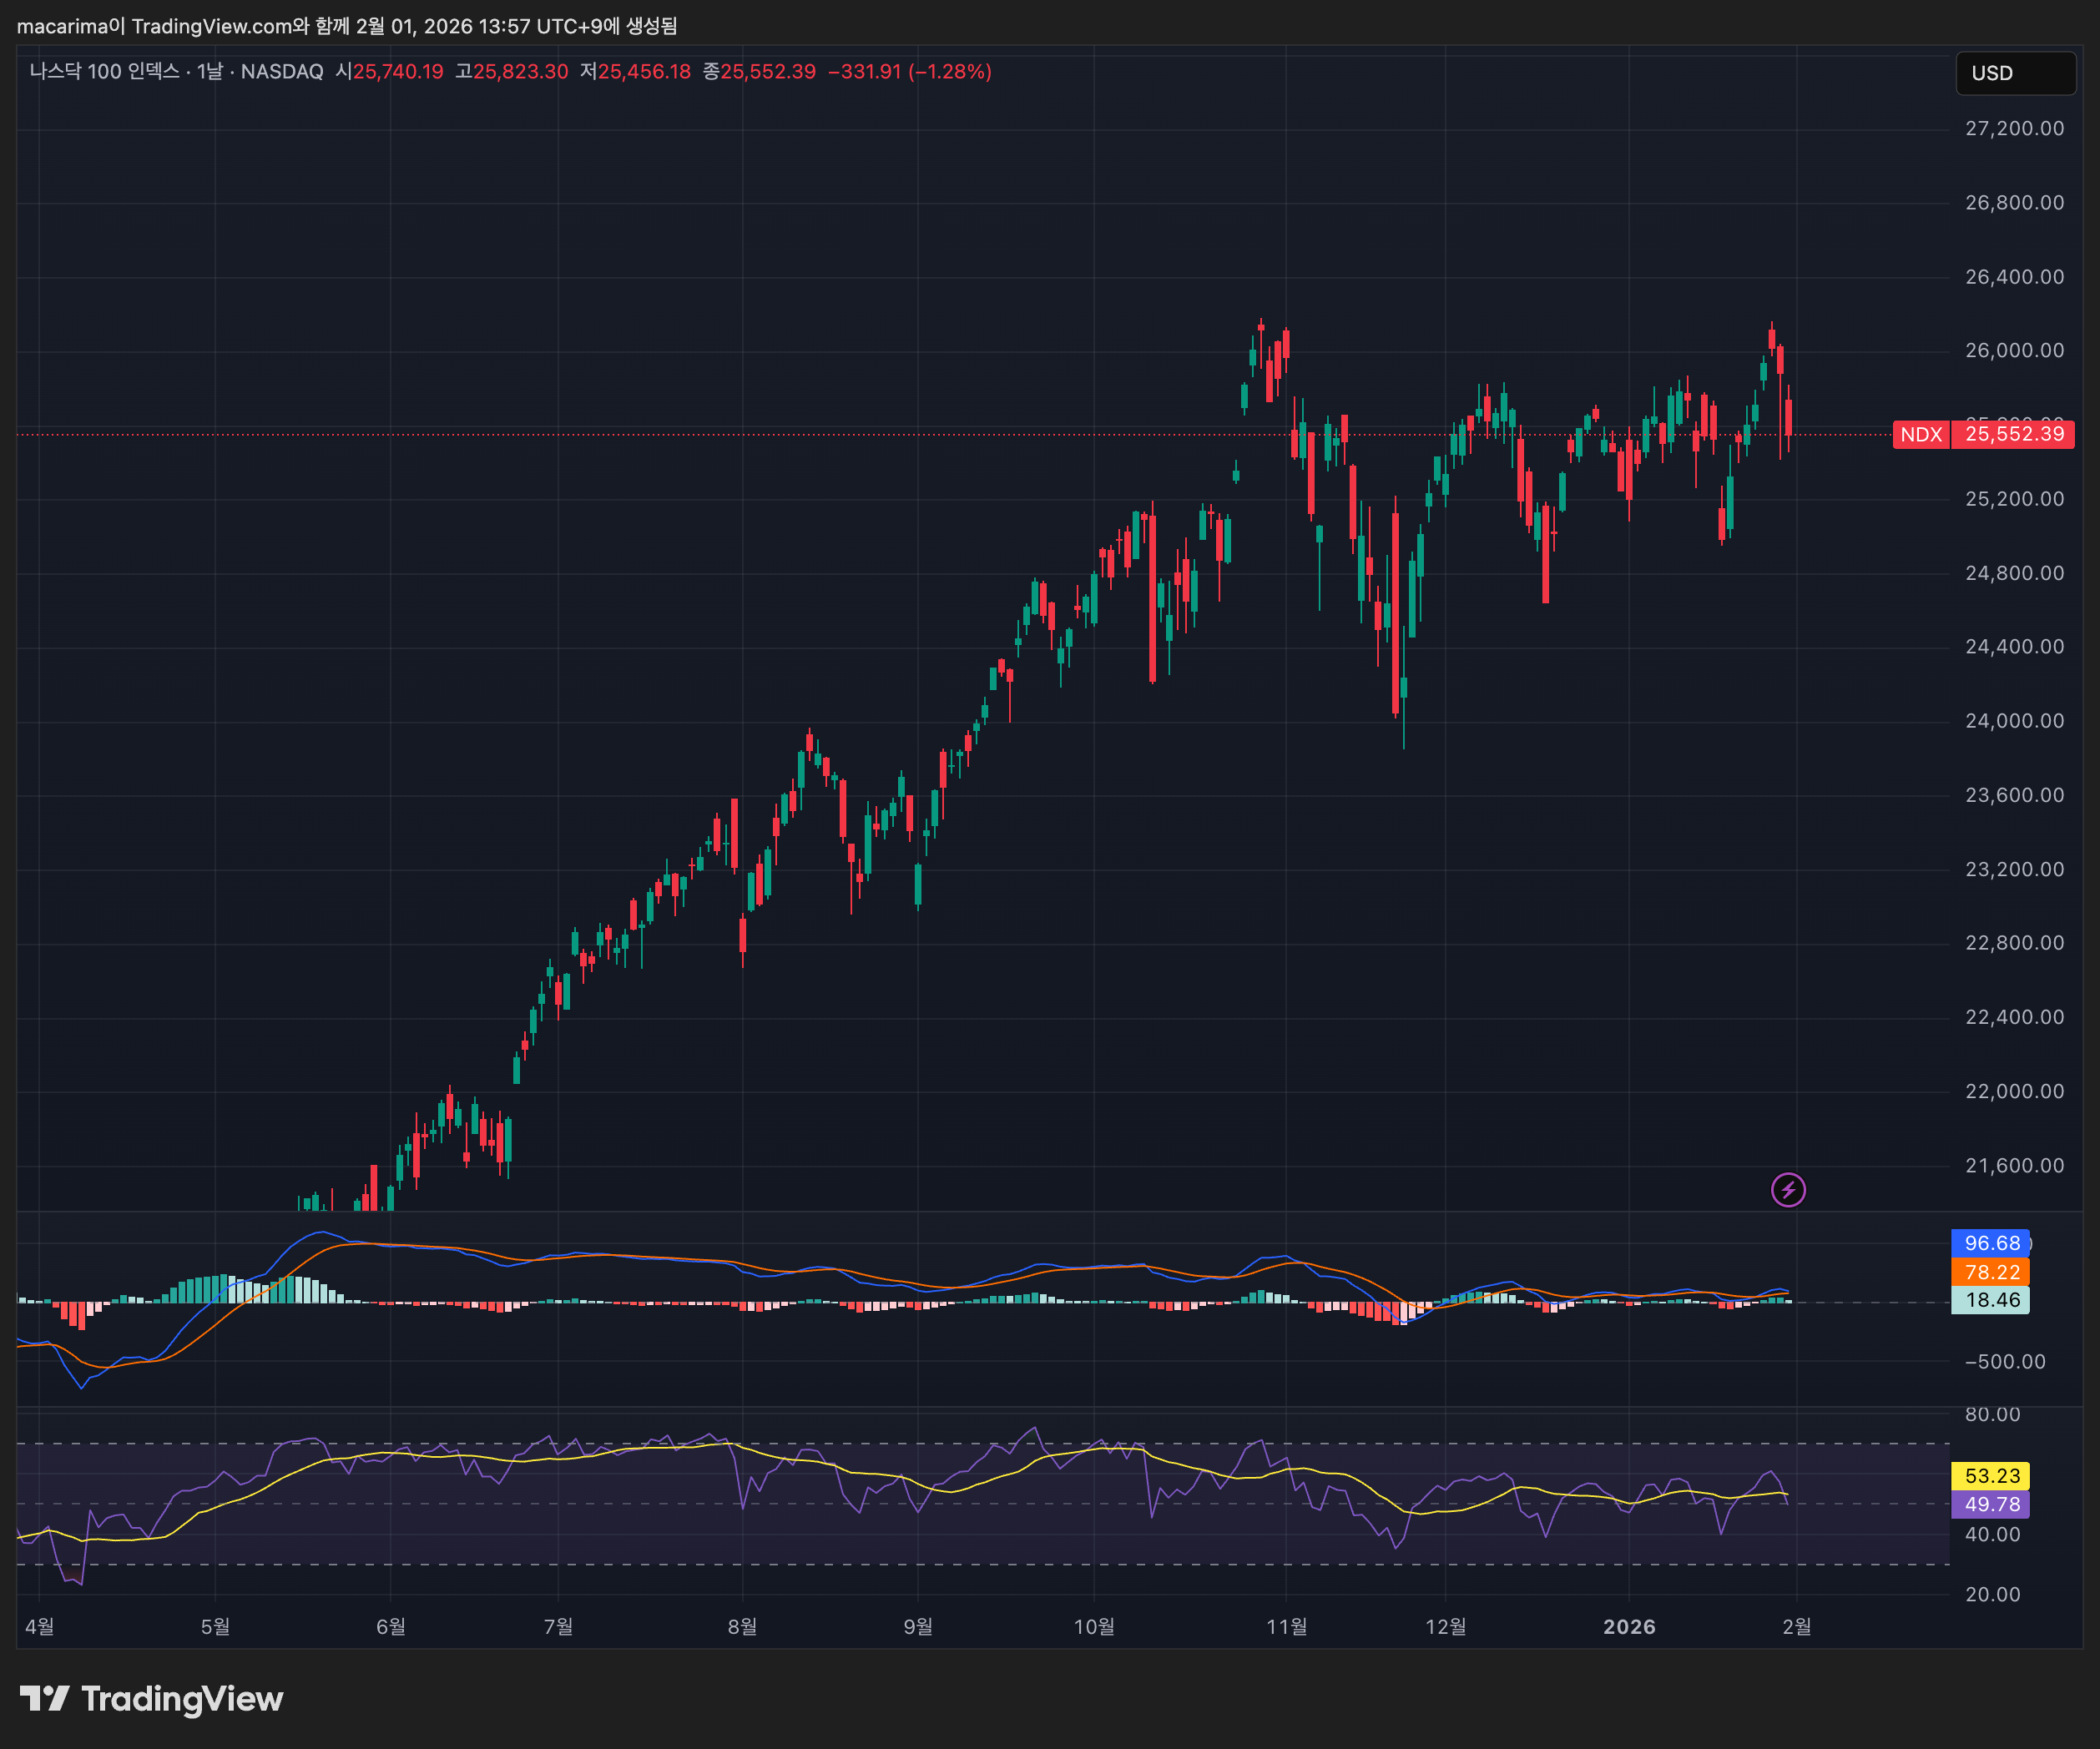The height and width of the screenshot is (1749, 2100).
Task: Click the 80.00 RSI axis label
Action: [x=1993, y=1414]
